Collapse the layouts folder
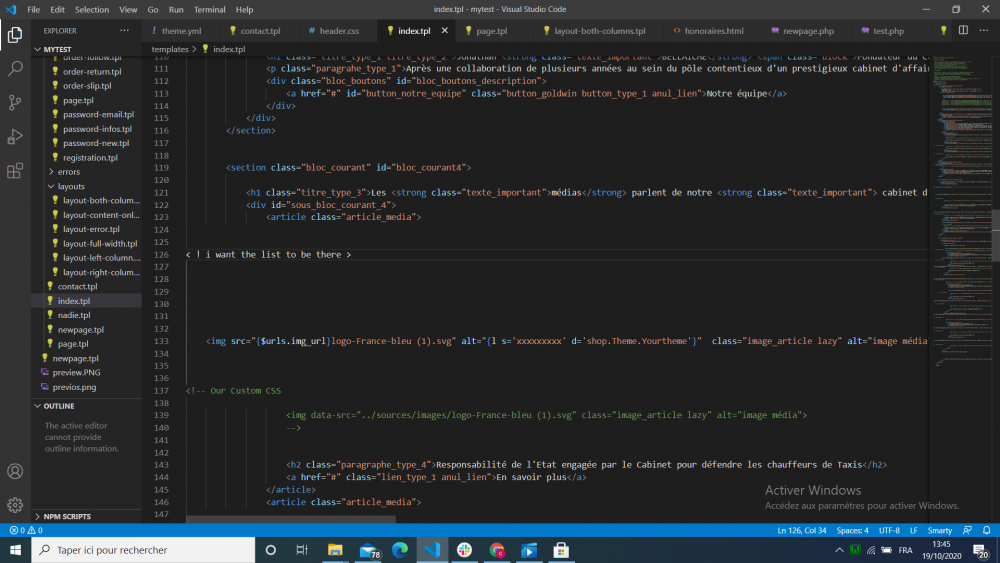Viewport: 1000px width, 563px height. coord(71,186)
